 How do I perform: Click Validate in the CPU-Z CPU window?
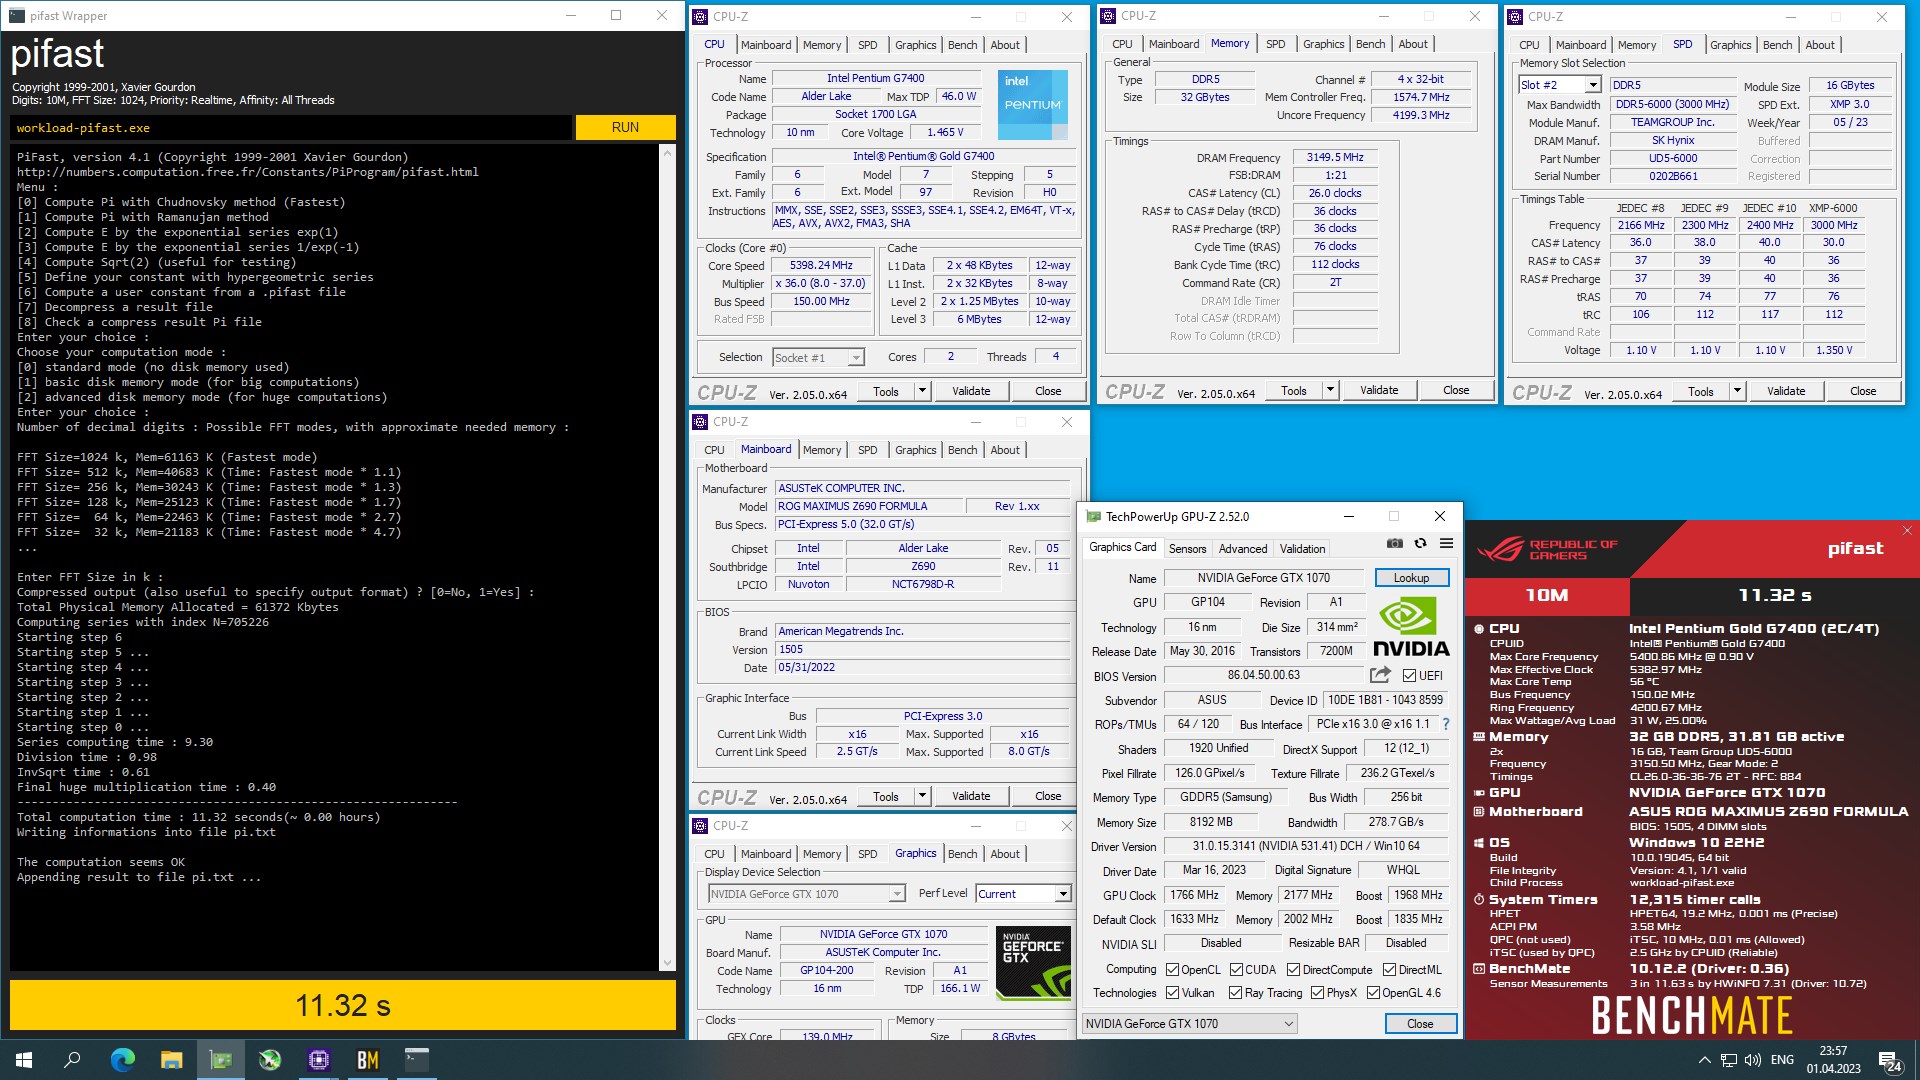[x=971, y=391]
